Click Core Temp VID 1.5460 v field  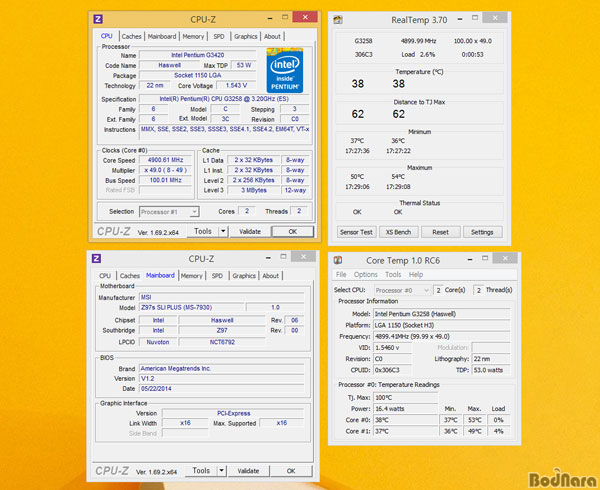tap(392, 348)
